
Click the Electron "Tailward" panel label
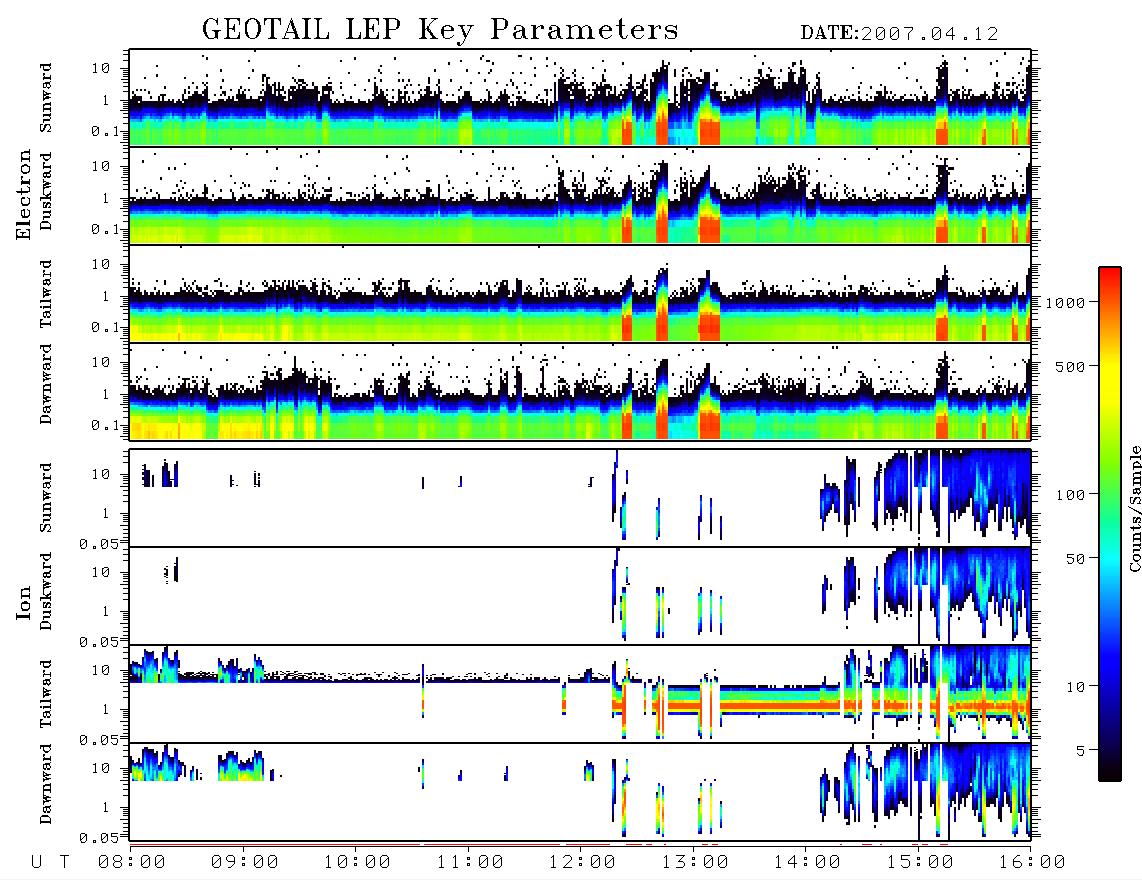[x=46, y=294]
